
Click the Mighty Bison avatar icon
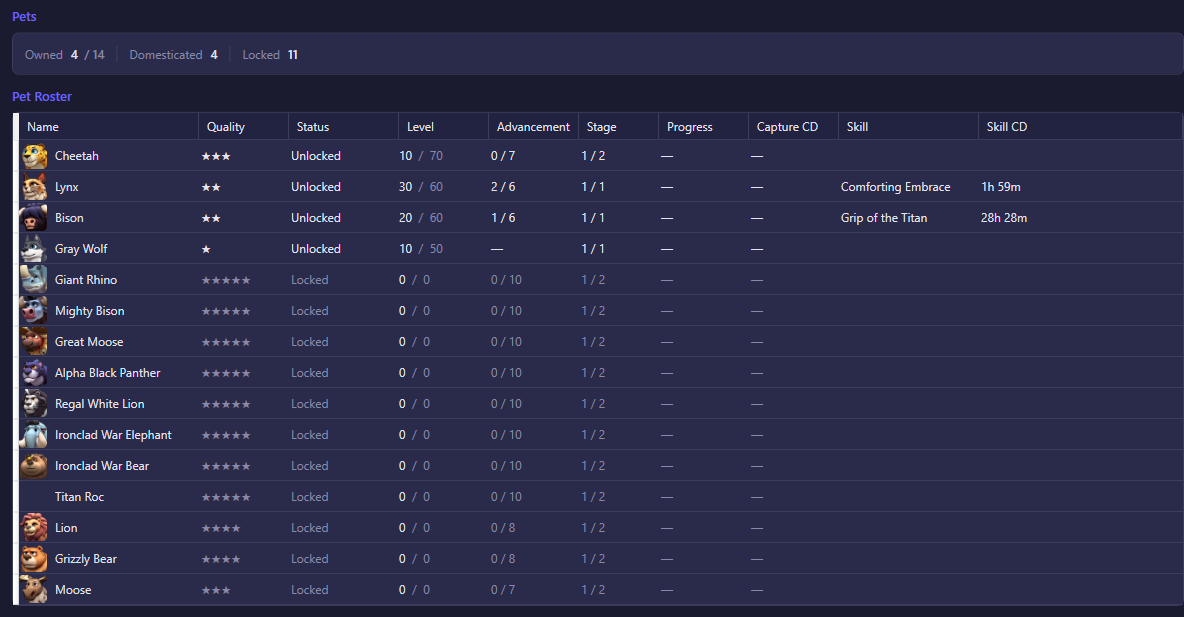(34, 310)
